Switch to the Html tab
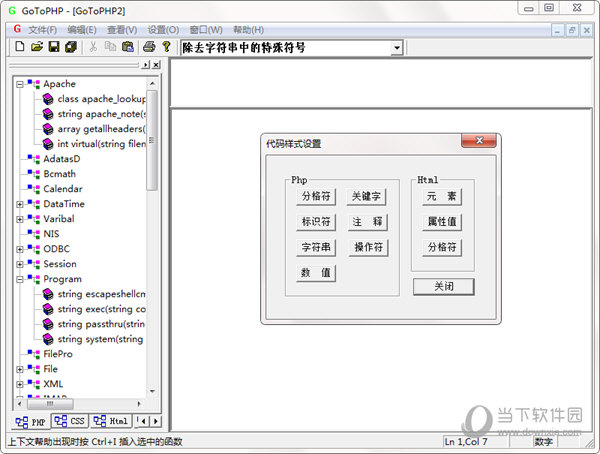600x454 pixels. [111, 421]
